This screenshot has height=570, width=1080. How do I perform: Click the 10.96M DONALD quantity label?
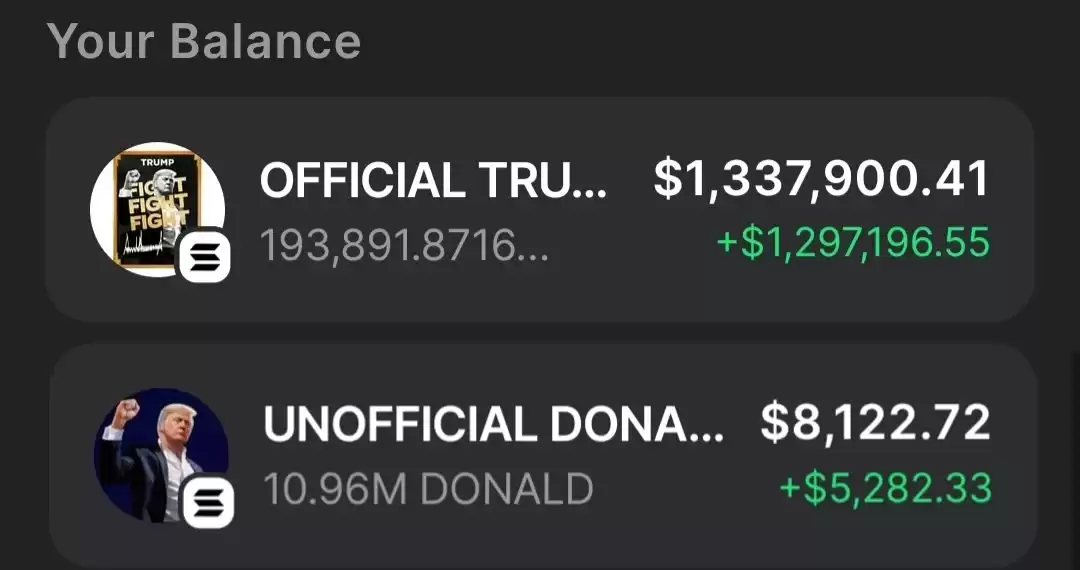428,489
